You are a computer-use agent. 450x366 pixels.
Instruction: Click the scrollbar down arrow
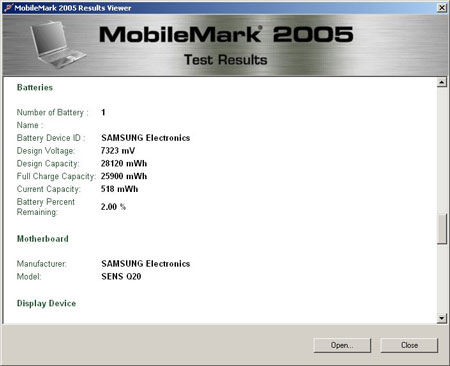pos(442,318)
